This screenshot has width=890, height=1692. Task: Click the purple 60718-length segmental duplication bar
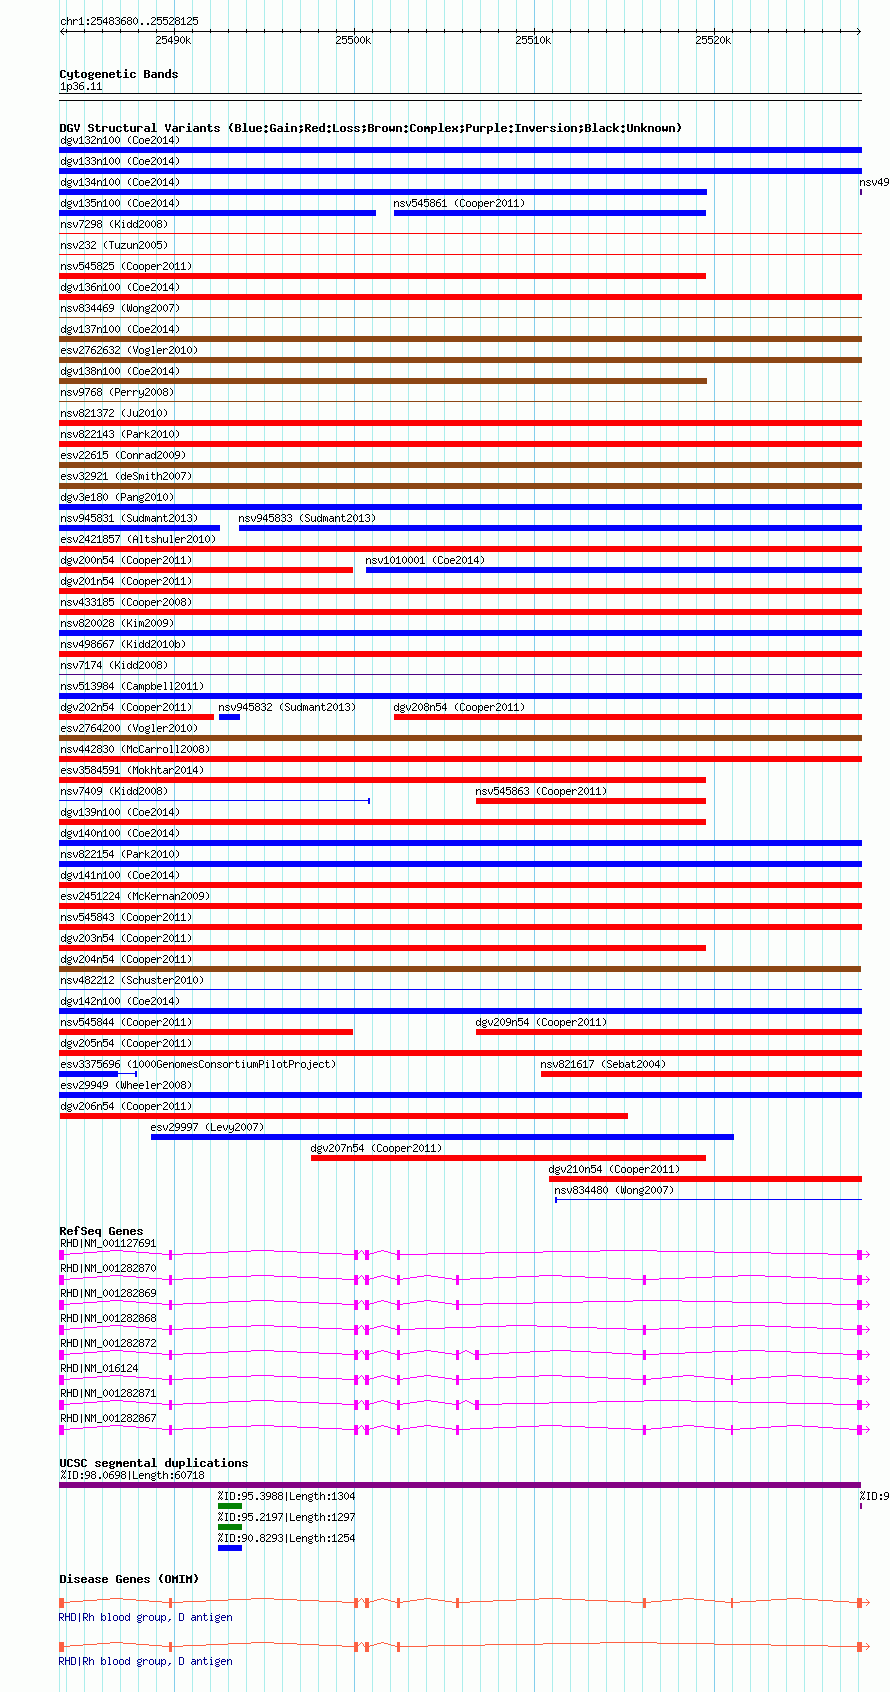pyautogui.click(x=460, y=1485)
